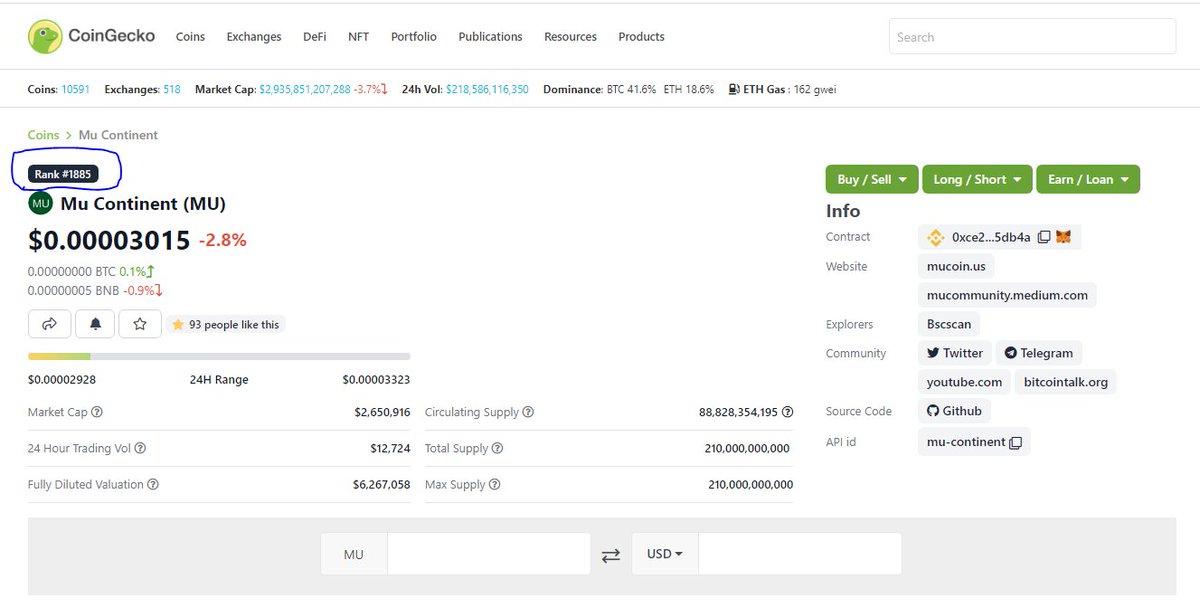Open the Telegram community link
This screenshot has height=608, width=1200.
tap(1039, 353)
